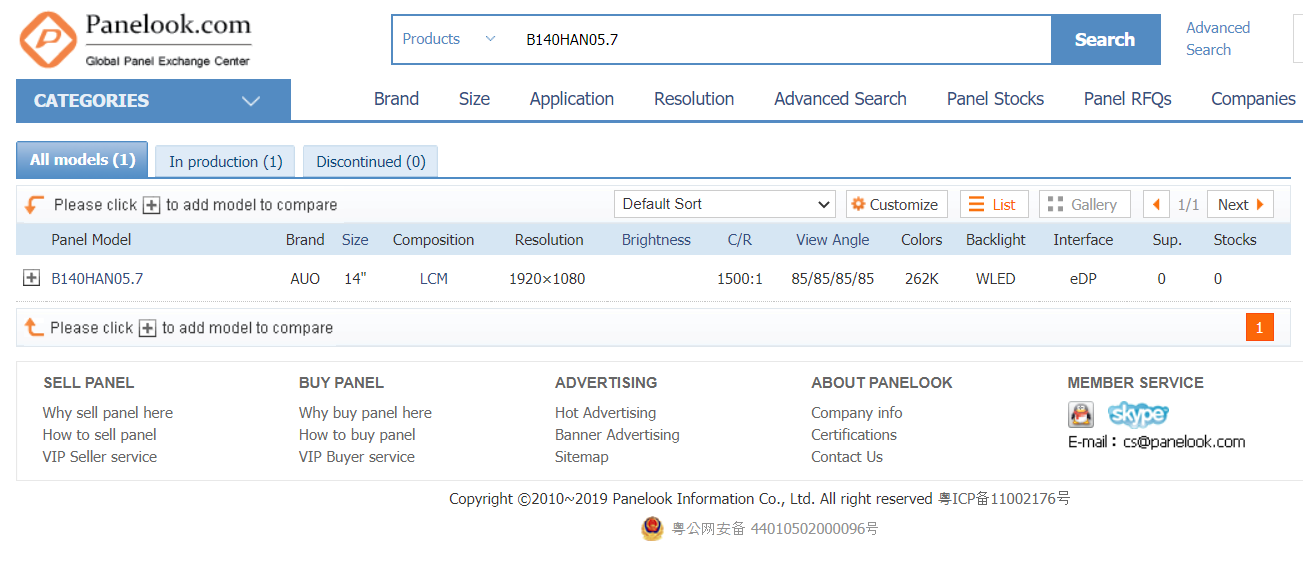Image resolution: width=1303 pixels, height=572 pixels.
Task: Open Contact Us link
Action: click(x=847, y=457)
